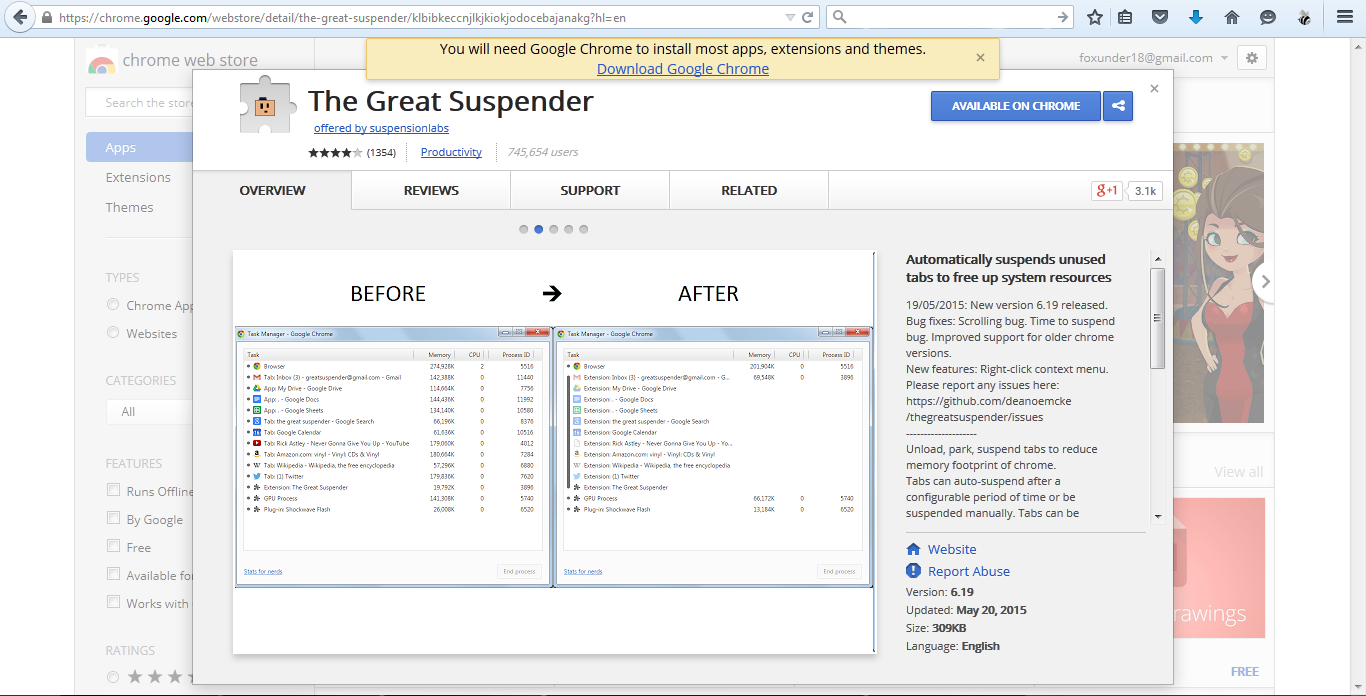Click the Website home icon

click(913, 550)
